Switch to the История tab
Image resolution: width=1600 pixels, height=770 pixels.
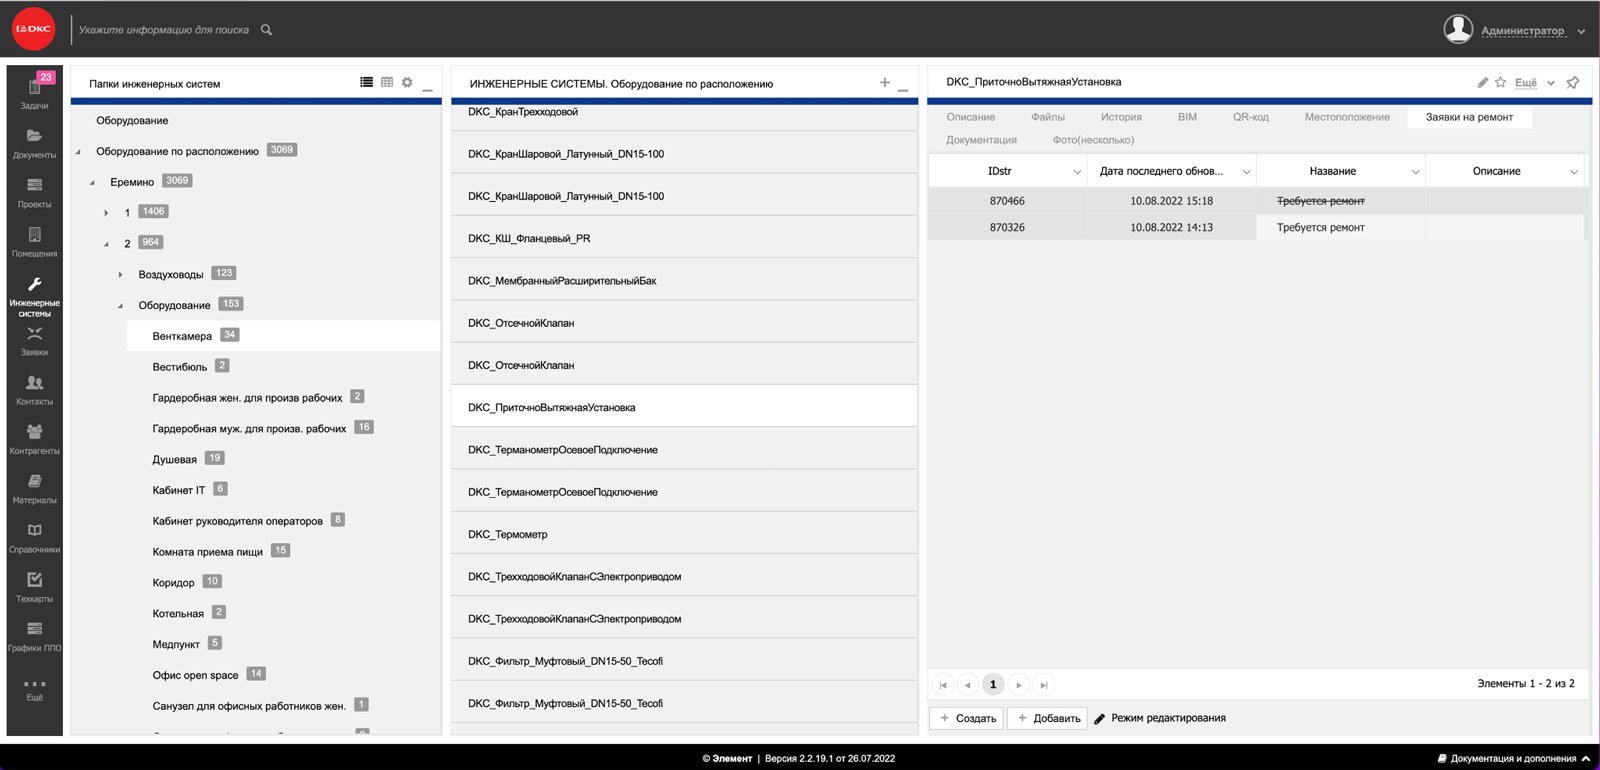tap(1121, 117)
